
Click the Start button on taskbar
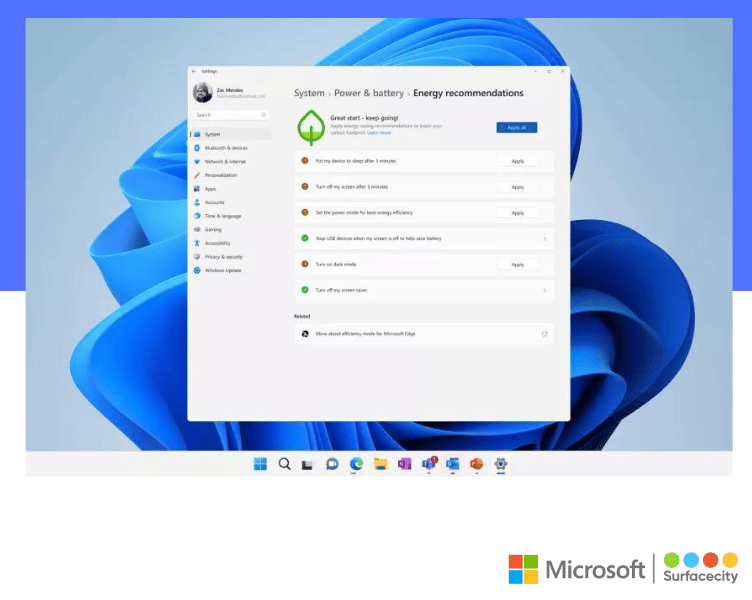coord(260,464)
